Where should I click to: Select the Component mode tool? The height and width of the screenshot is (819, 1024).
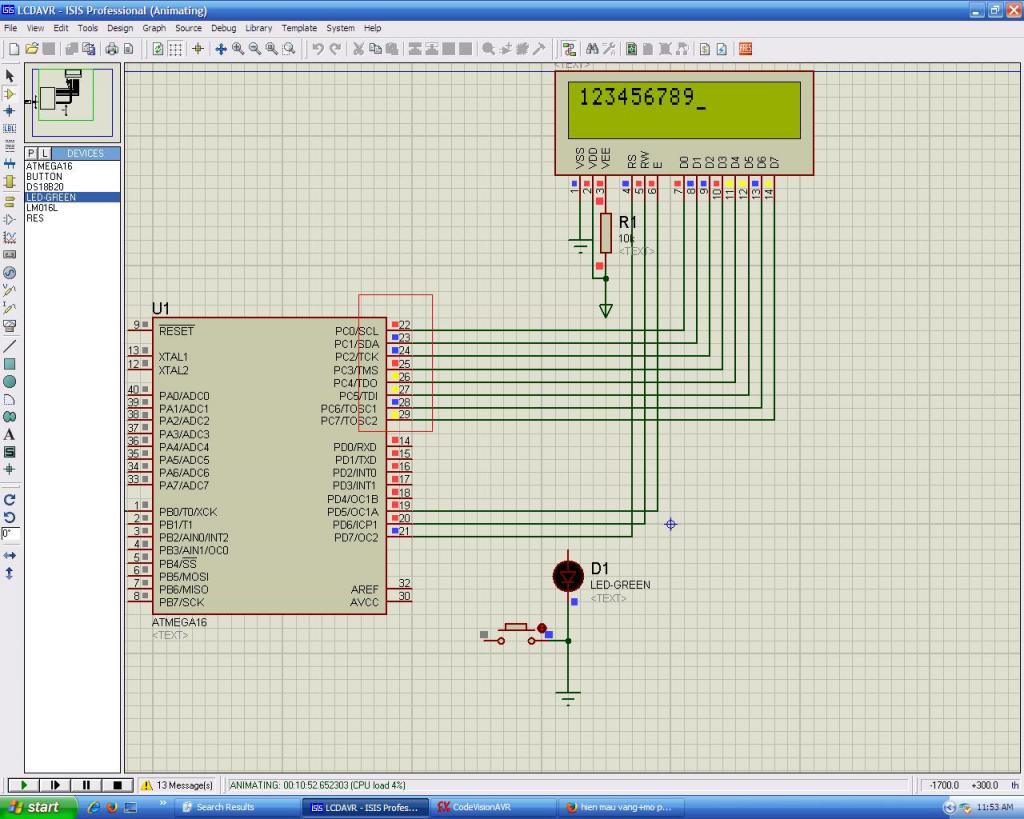coord(10,93)
